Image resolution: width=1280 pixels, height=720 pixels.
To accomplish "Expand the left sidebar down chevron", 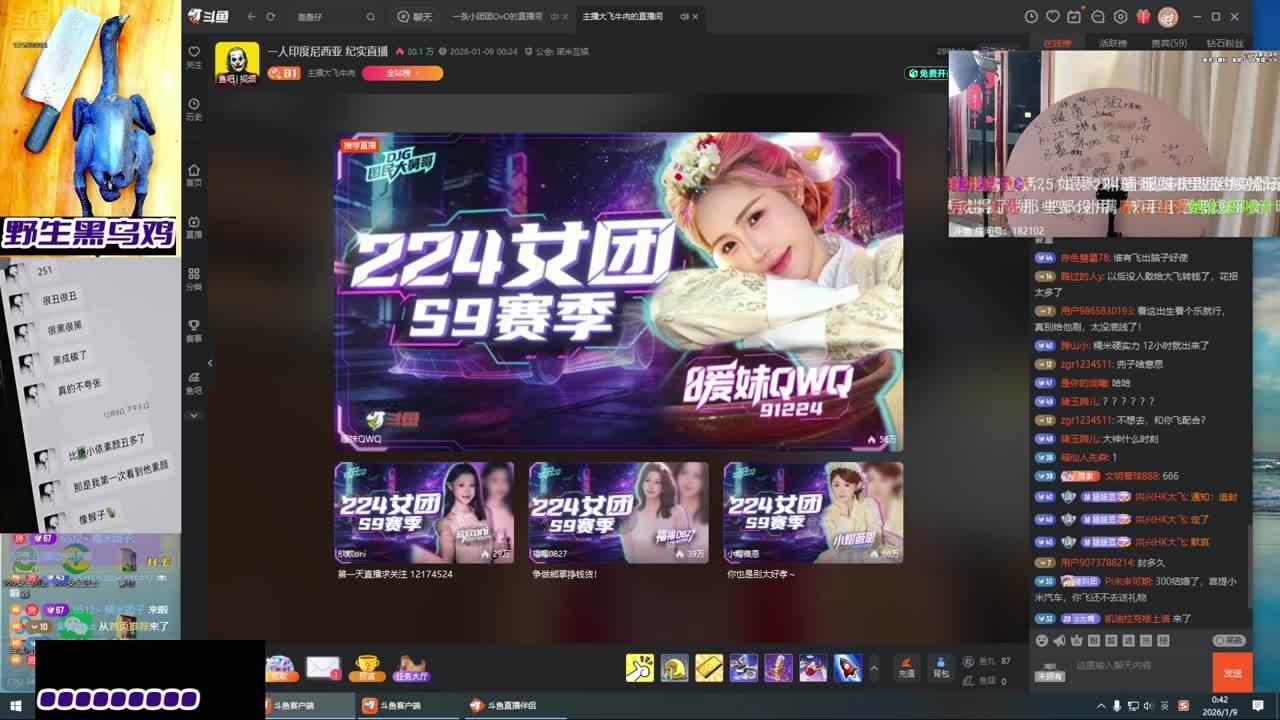I will tap(194, 415).
